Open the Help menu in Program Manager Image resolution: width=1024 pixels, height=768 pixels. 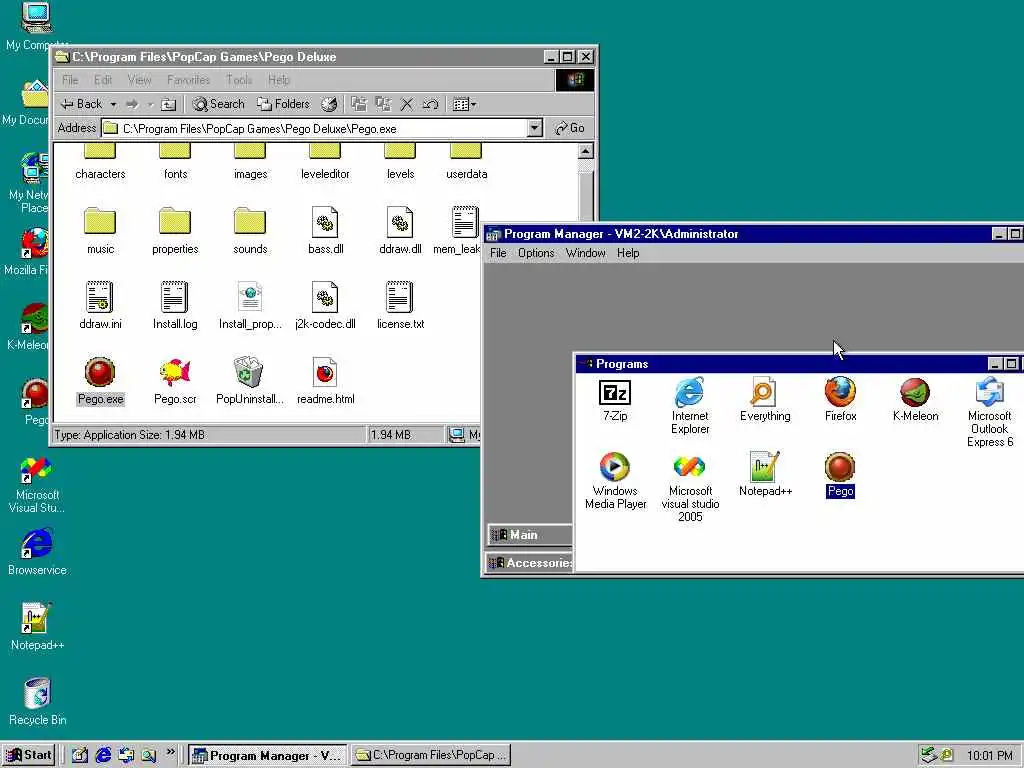pos(628,253)
